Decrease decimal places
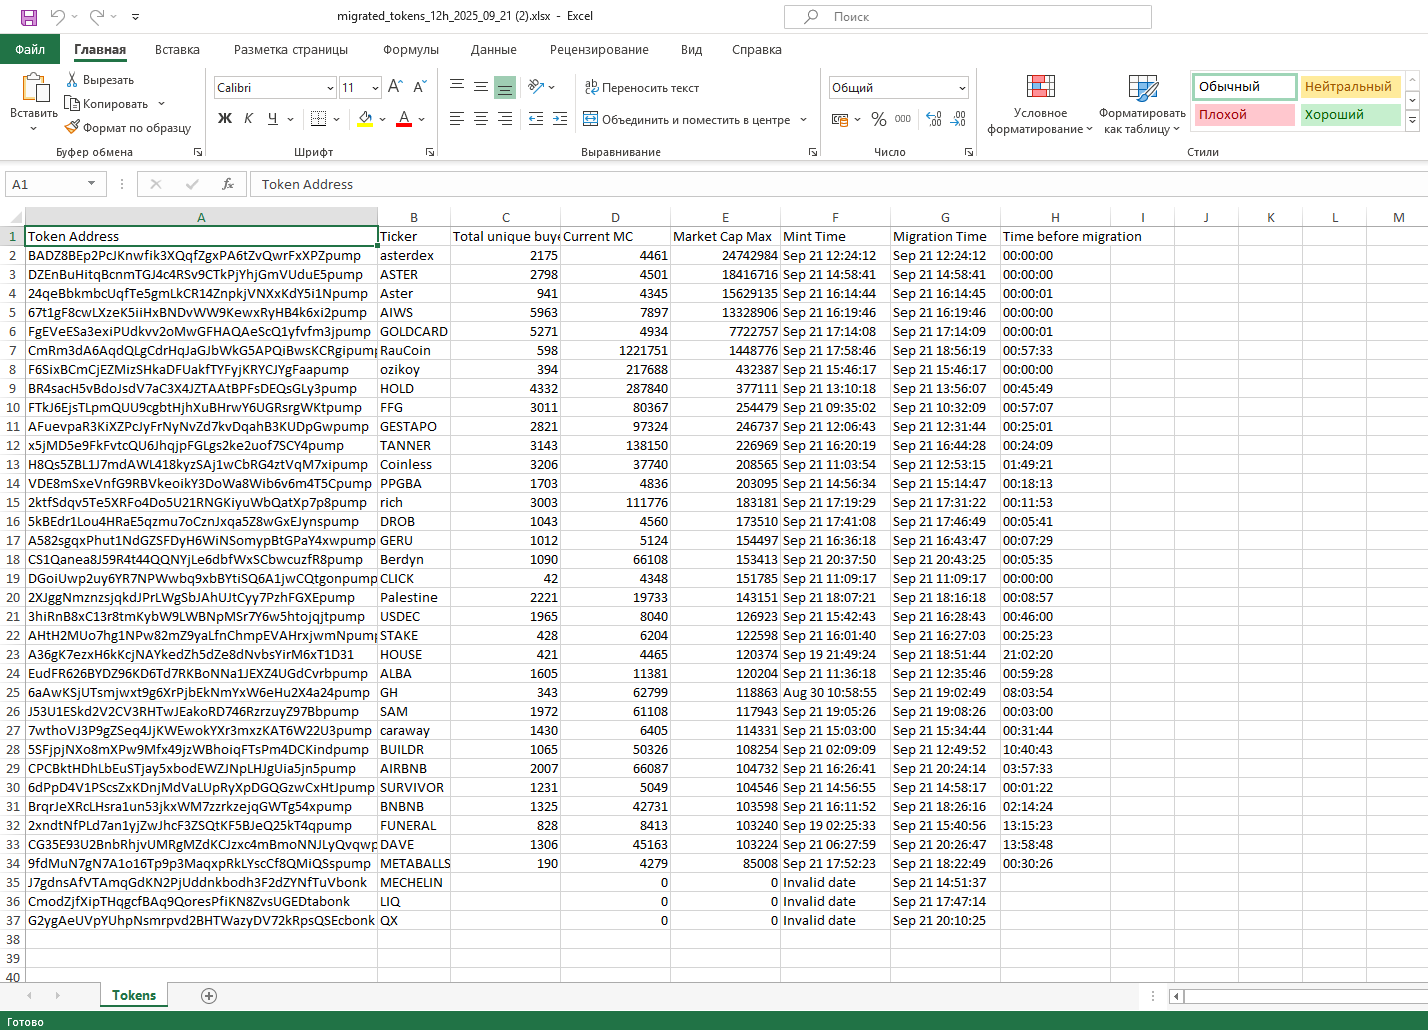1428x1030 pixels. [958, 119]
